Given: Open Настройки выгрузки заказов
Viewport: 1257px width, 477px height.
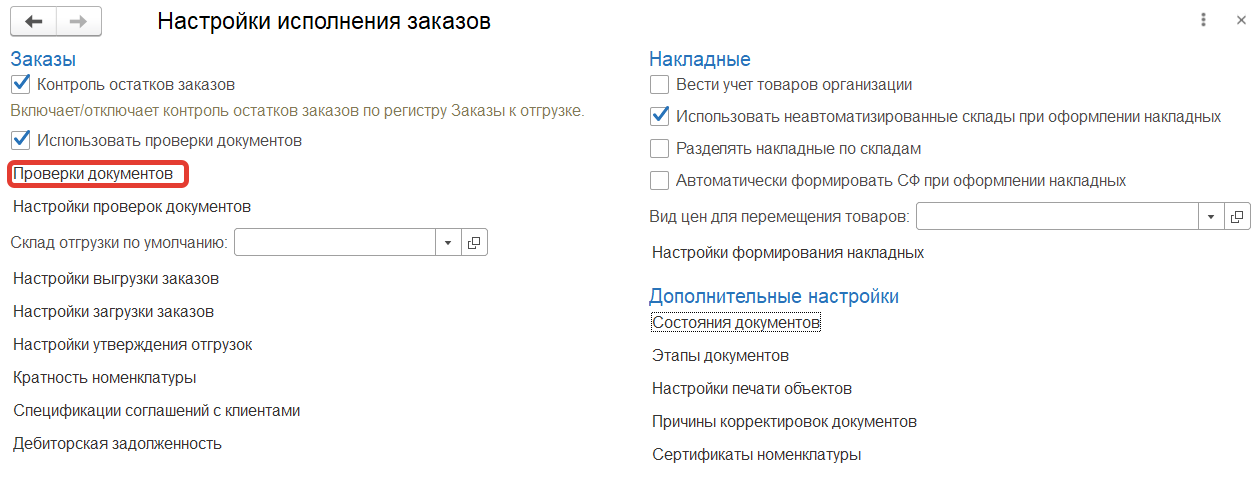Looking at the screenshot, I should click(116, 278).
